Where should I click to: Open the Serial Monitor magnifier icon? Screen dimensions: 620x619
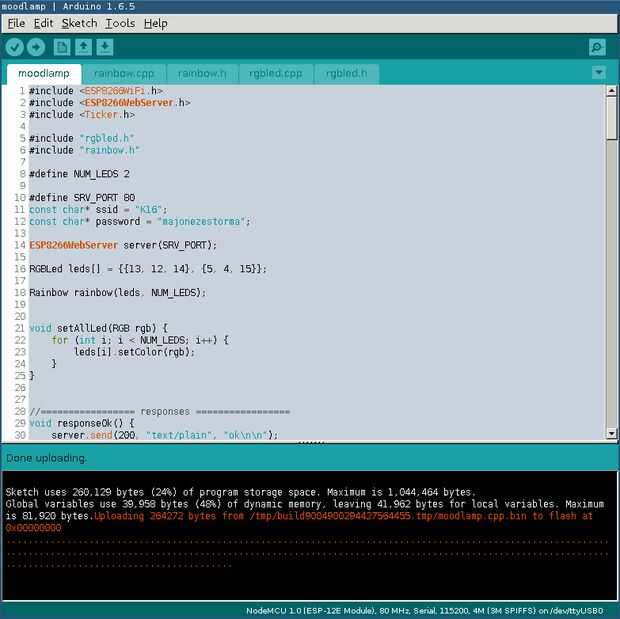click(x=597, y=47)
